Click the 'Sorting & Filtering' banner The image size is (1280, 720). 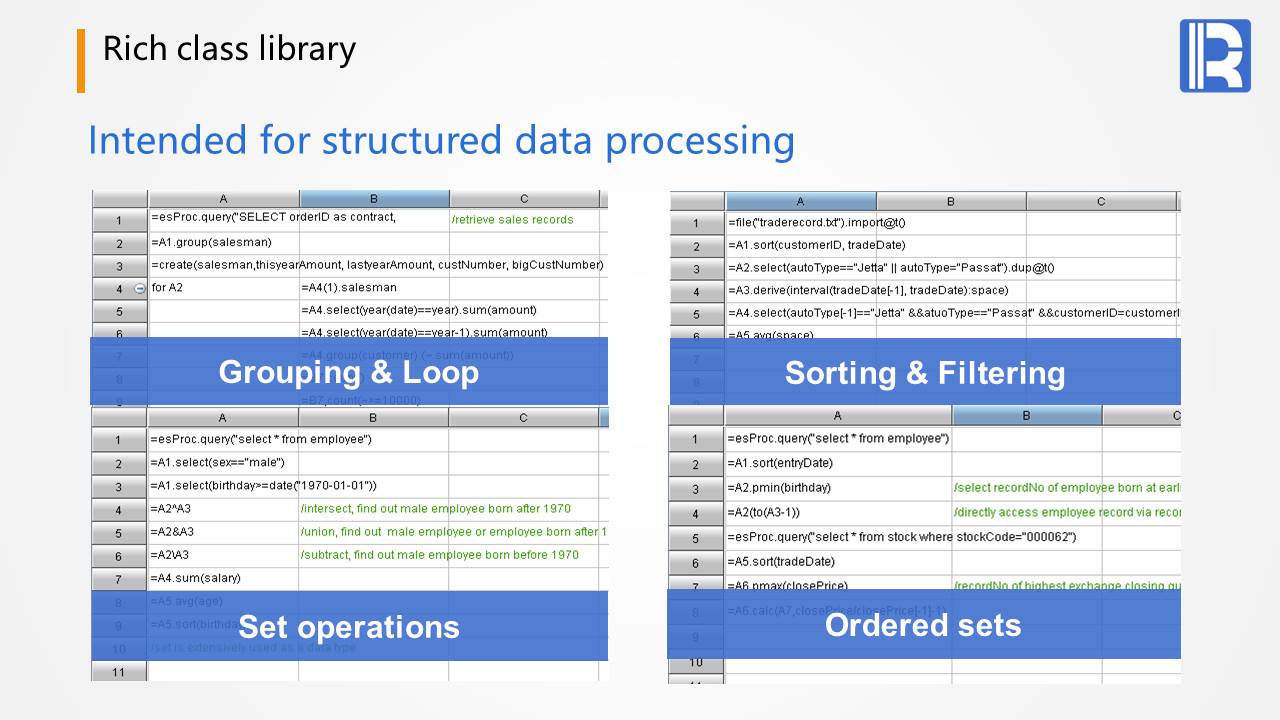pos(924,373)
